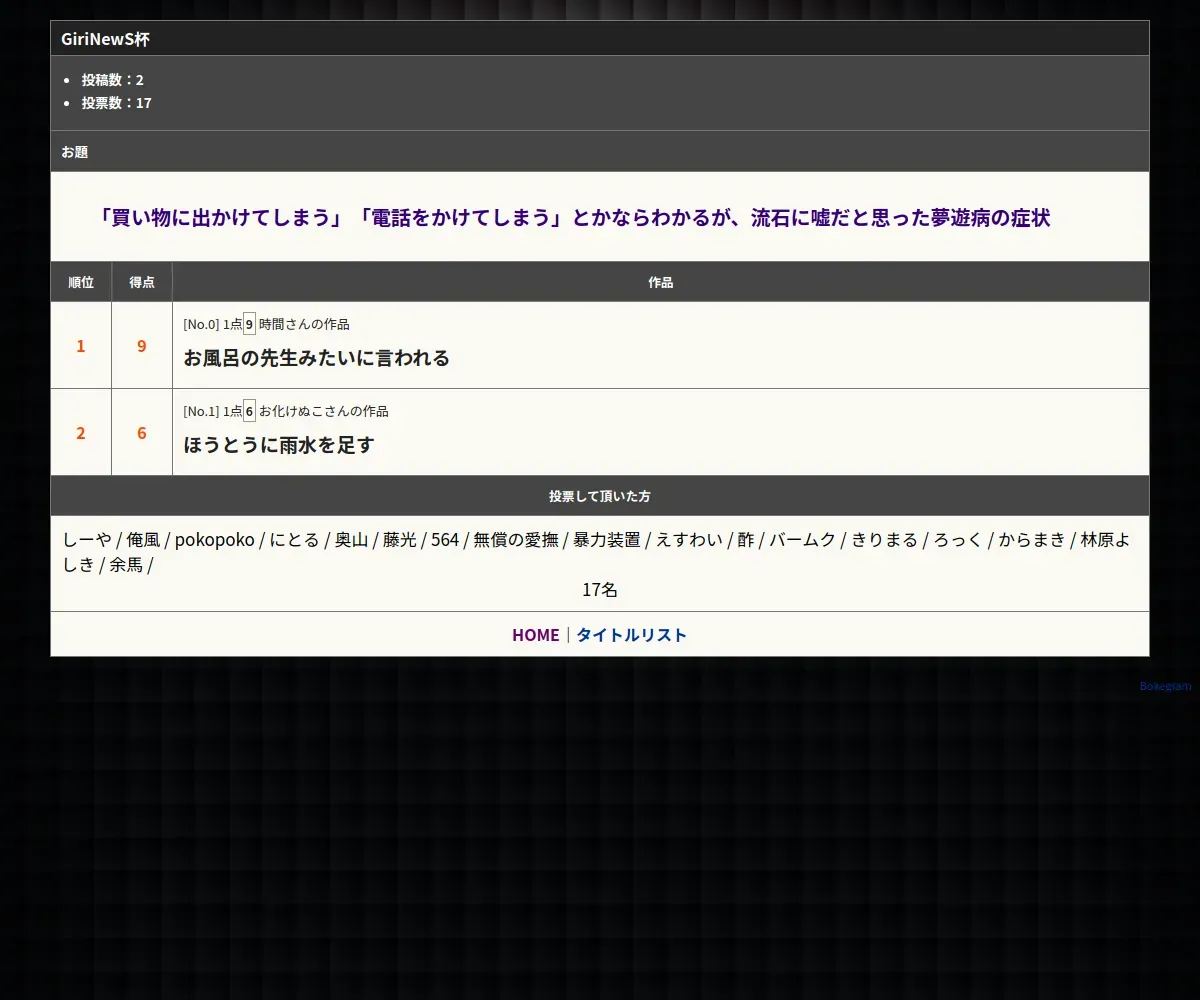This screenshot has width=1200, height=1000.
Task: Click the answer ほうとうに雨水を足す
Action: [278, 445]
